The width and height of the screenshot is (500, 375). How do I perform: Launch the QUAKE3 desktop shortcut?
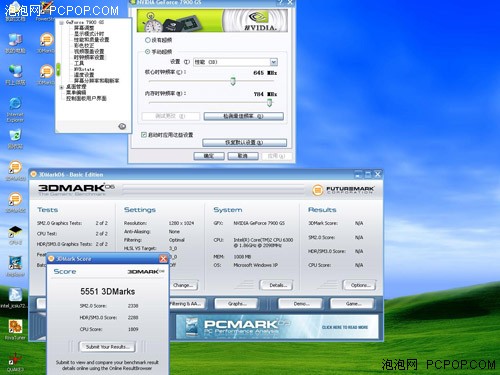pyautogui.click(x=15, y=360)
